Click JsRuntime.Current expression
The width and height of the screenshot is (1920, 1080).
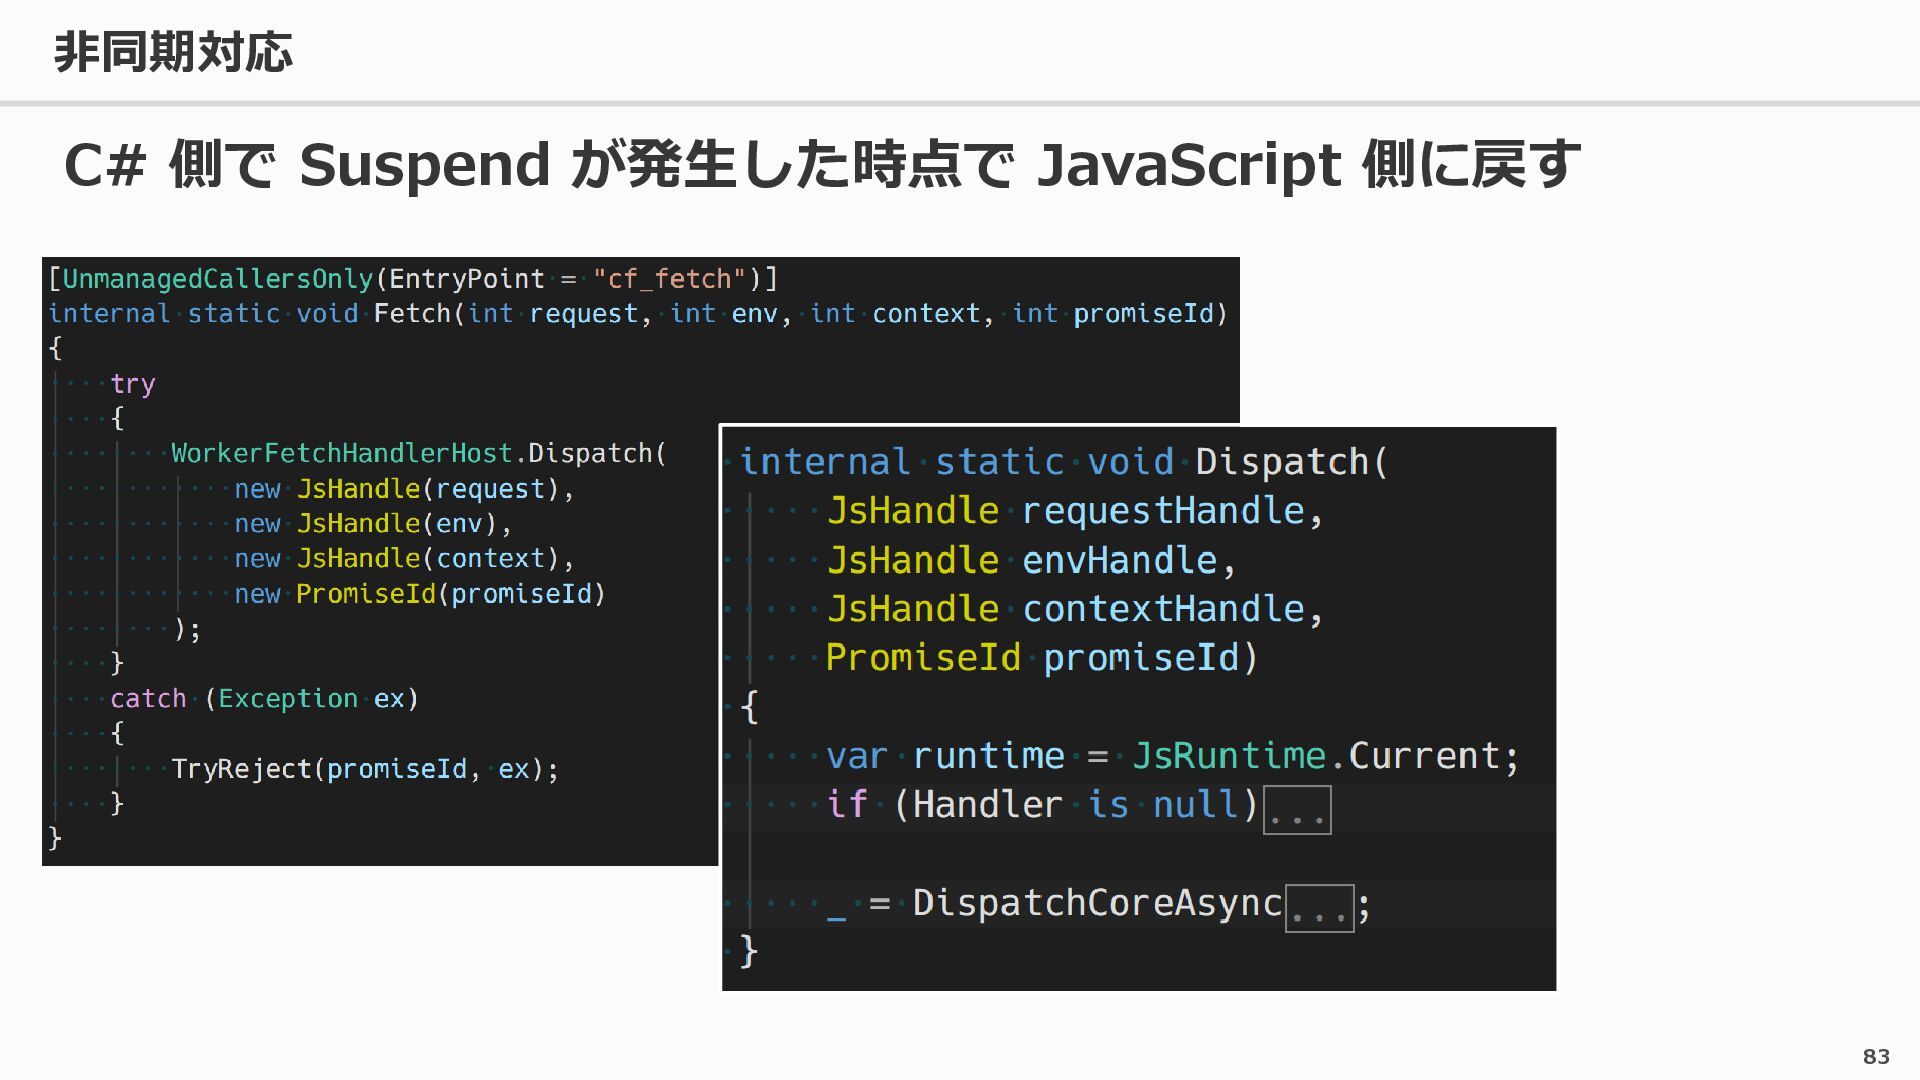tap(1316, 756)
